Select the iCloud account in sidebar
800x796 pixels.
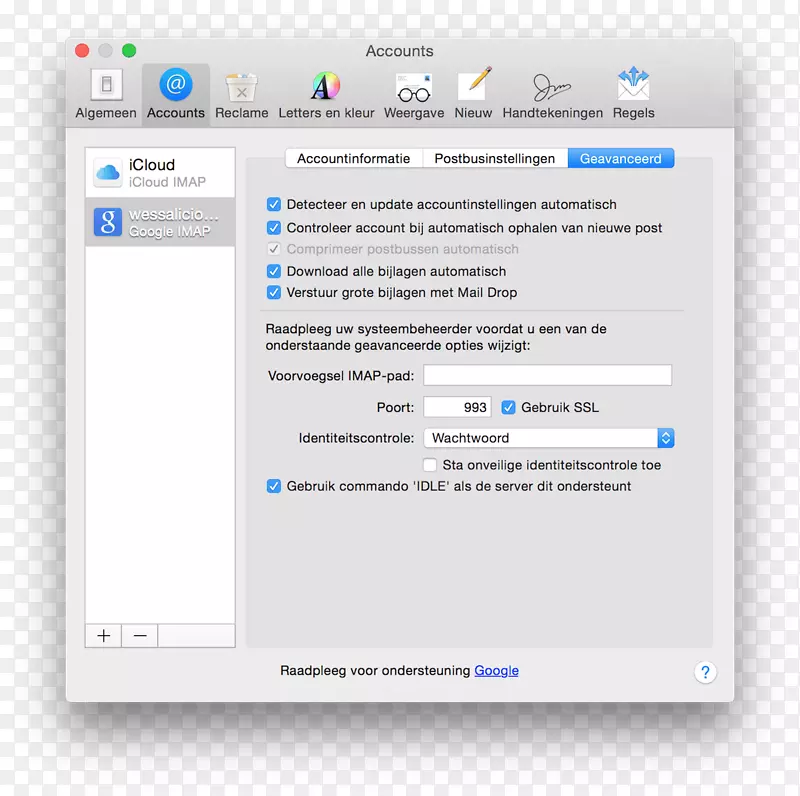[158, 170]
